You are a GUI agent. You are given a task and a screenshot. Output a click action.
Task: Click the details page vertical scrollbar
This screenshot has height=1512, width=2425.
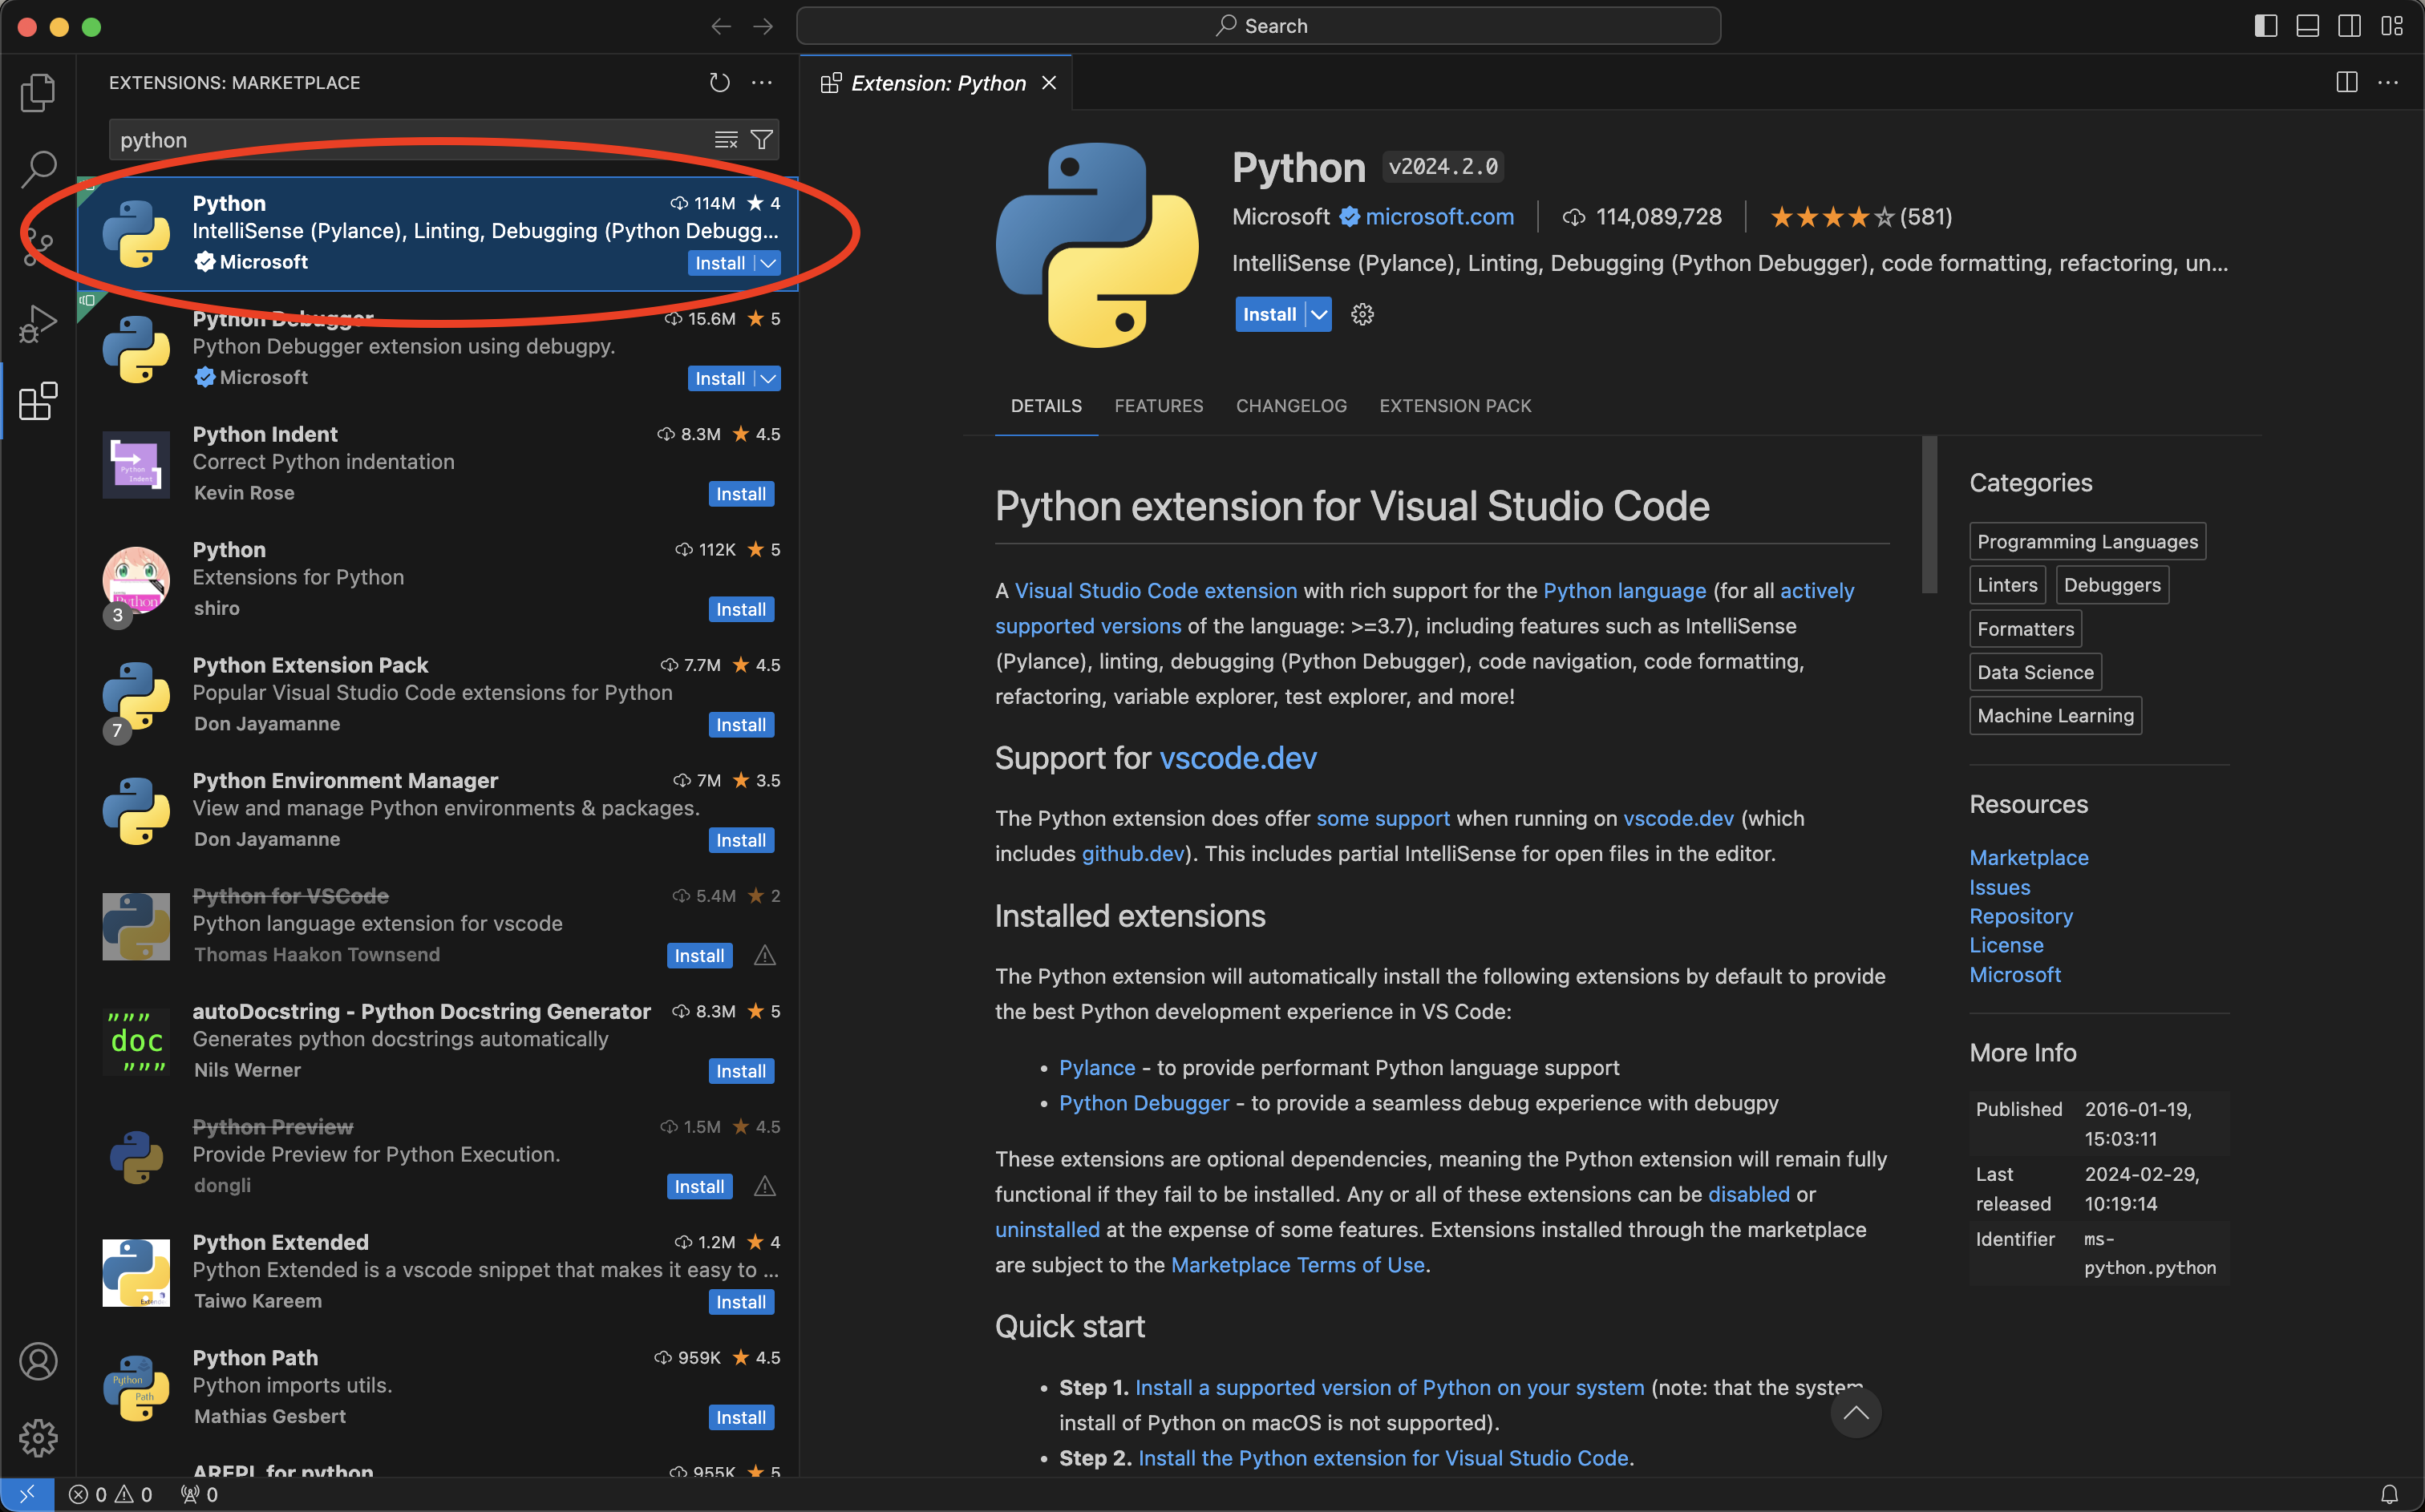click(1929, 515)
